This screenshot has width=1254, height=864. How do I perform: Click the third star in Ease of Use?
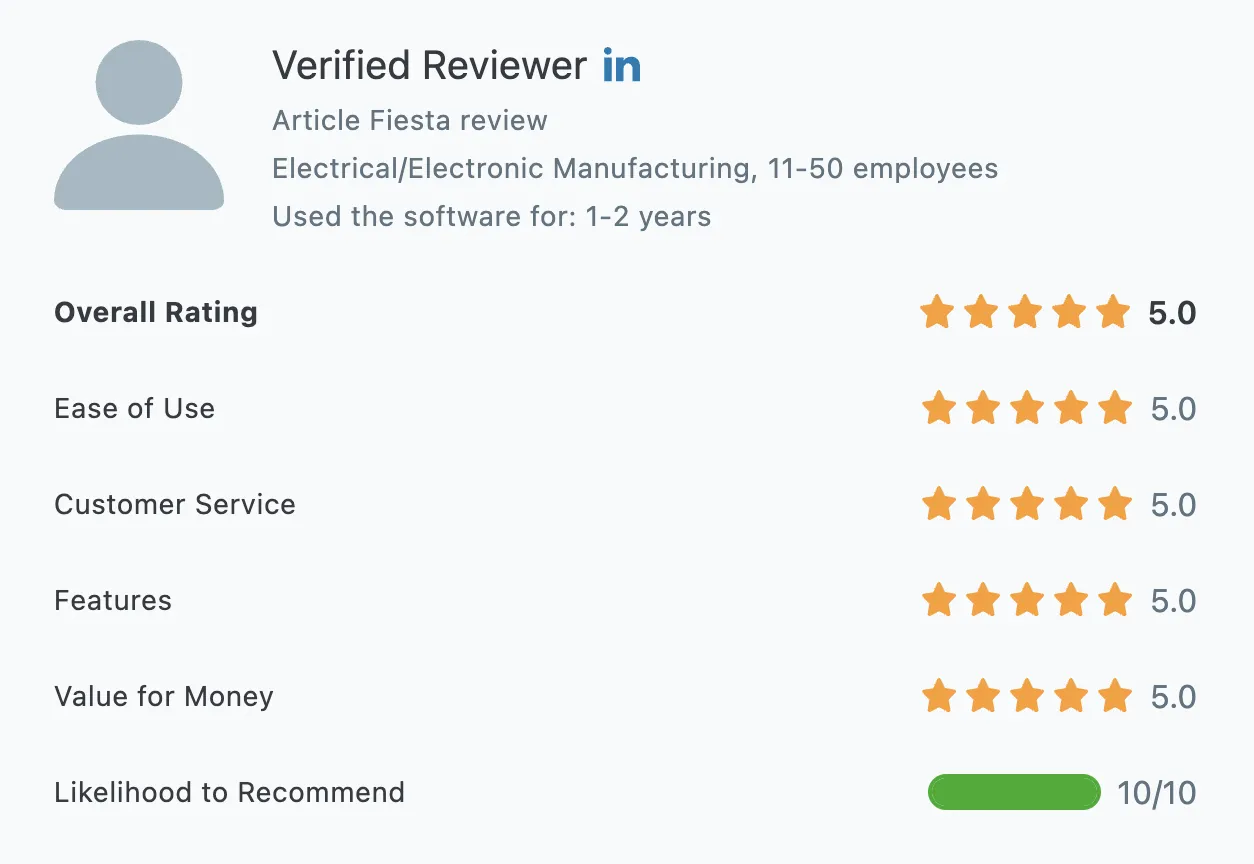(x=1026, y=409)
